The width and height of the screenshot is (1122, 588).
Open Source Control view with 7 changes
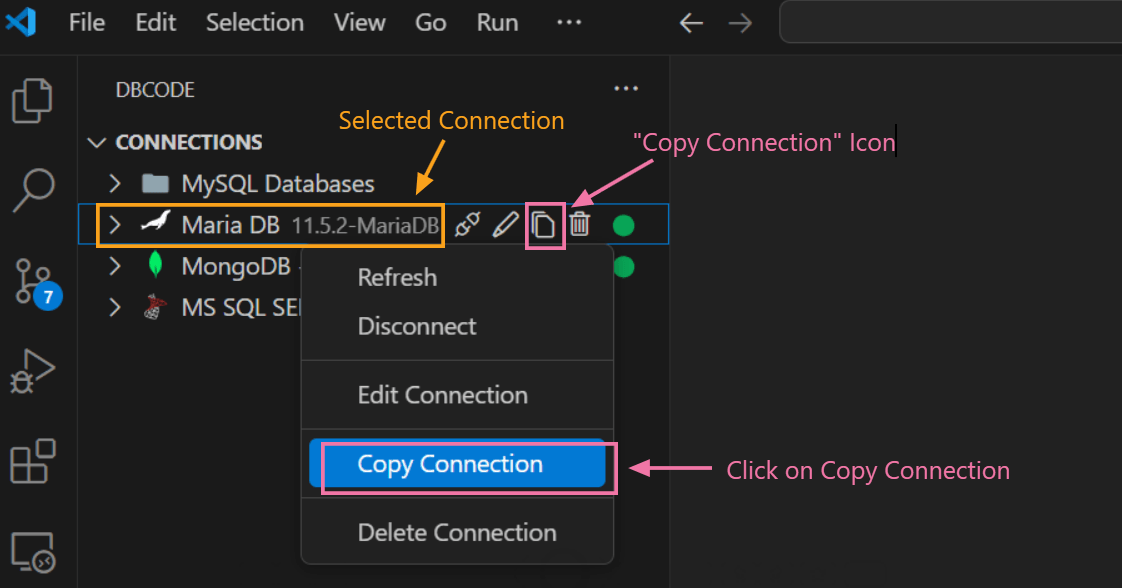[x=36, y=283]
